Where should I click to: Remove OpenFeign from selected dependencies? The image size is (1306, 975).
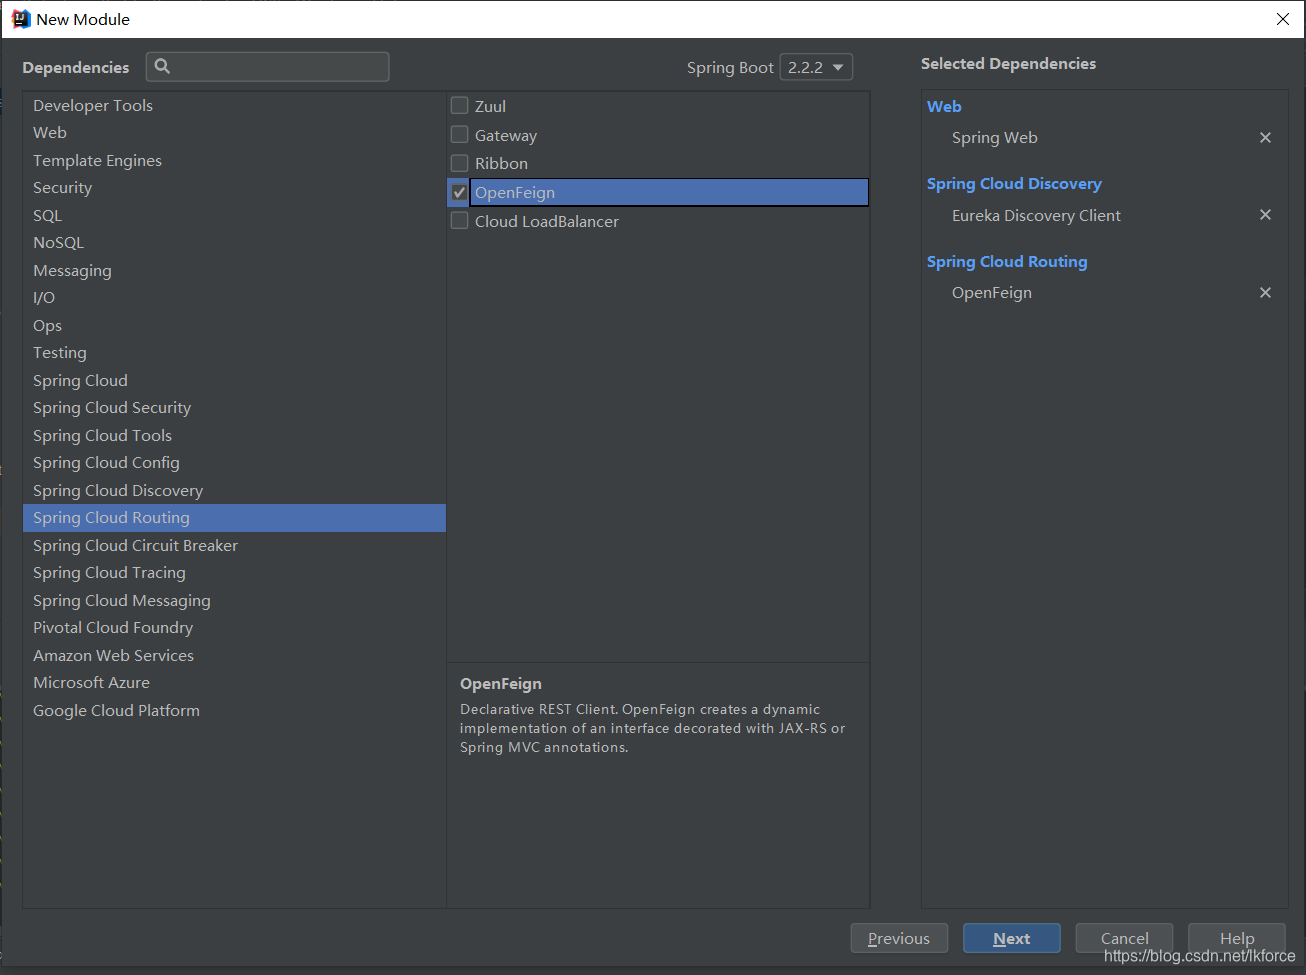point(1265,293)
